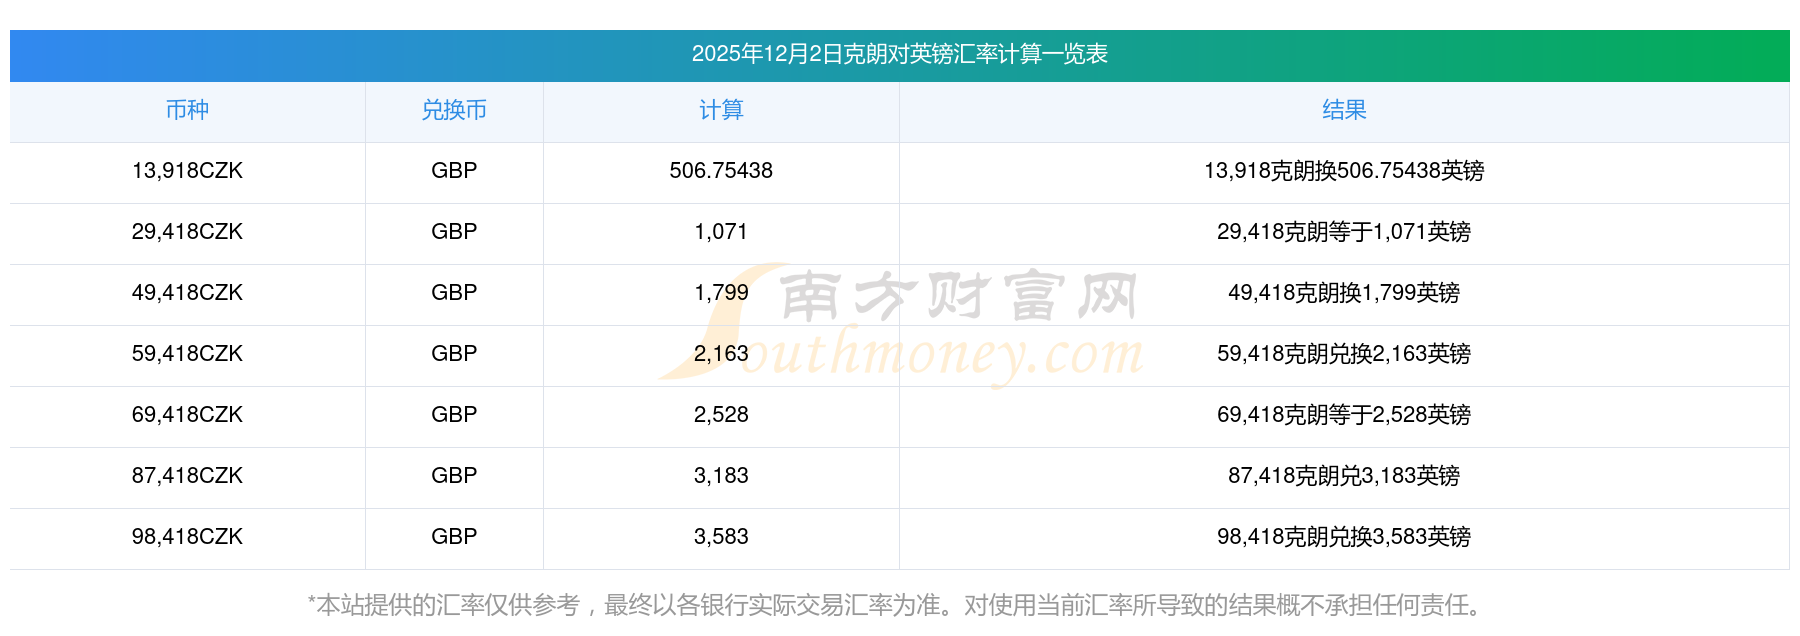This screenshot has height=636, width=1800.
Task: Select the calculated value 1,071
Action: [x=721, y=232]
